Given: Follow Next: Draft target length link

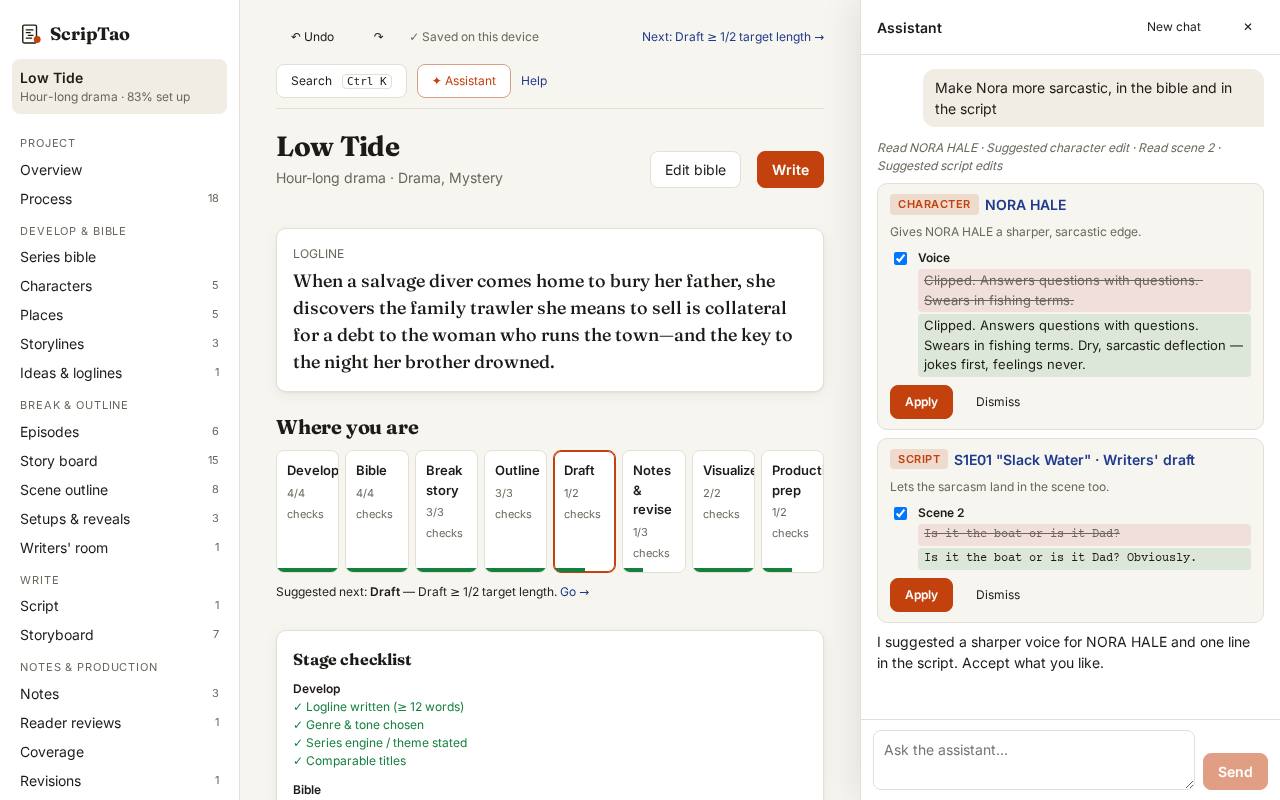Looking at the screenshot, I should coord(733,37).
